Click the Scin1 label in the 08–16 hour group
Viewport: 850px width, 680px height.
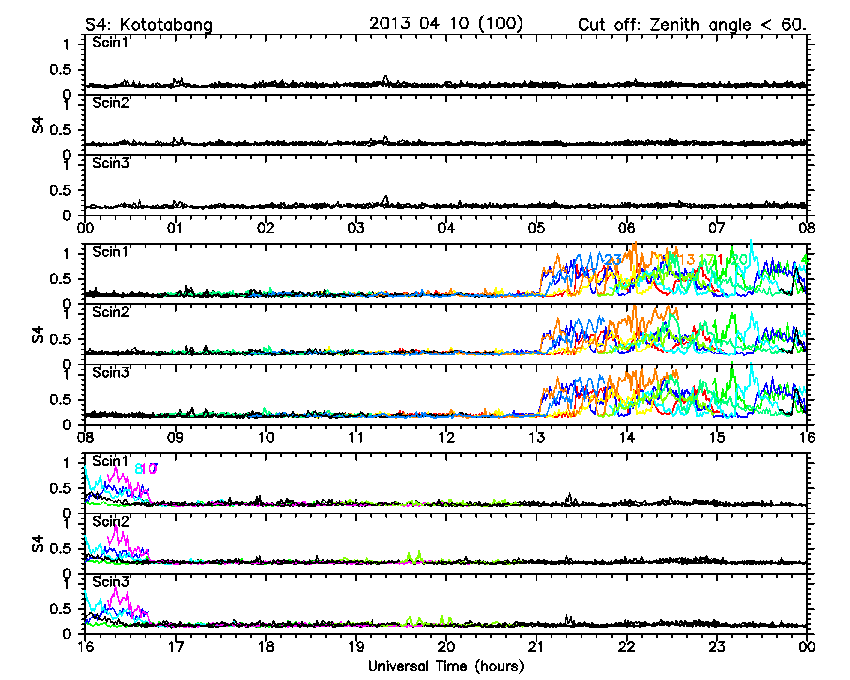[111, 252]
